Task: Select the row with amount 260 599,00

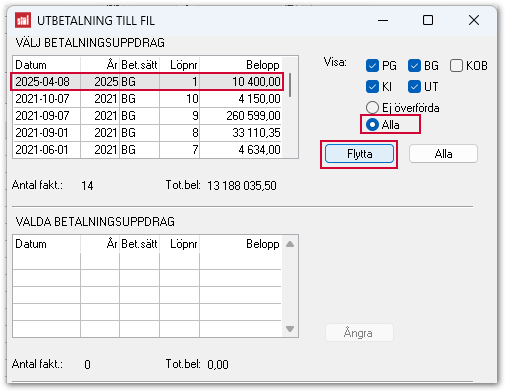Action: pyautogui.click(x=147, y=116)
